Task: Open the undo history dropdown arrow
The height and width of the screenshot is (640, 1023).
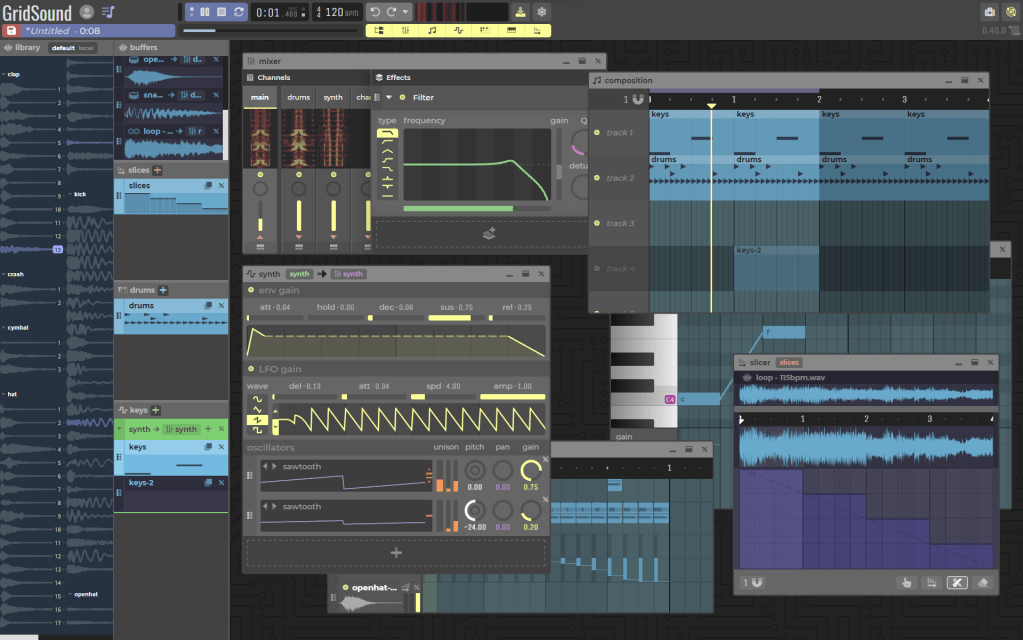Action: coord(405,12)
